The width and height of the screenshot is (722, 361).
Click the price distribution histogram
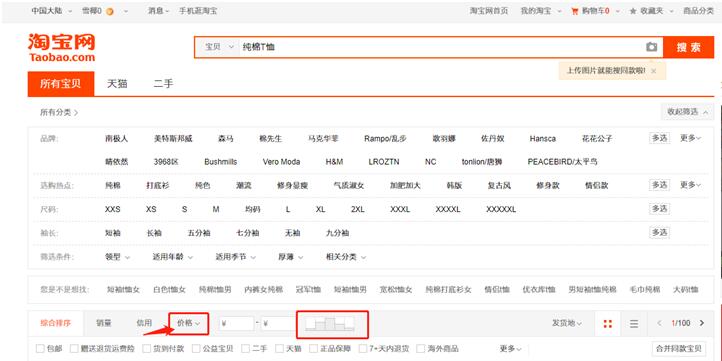(330, 323)
